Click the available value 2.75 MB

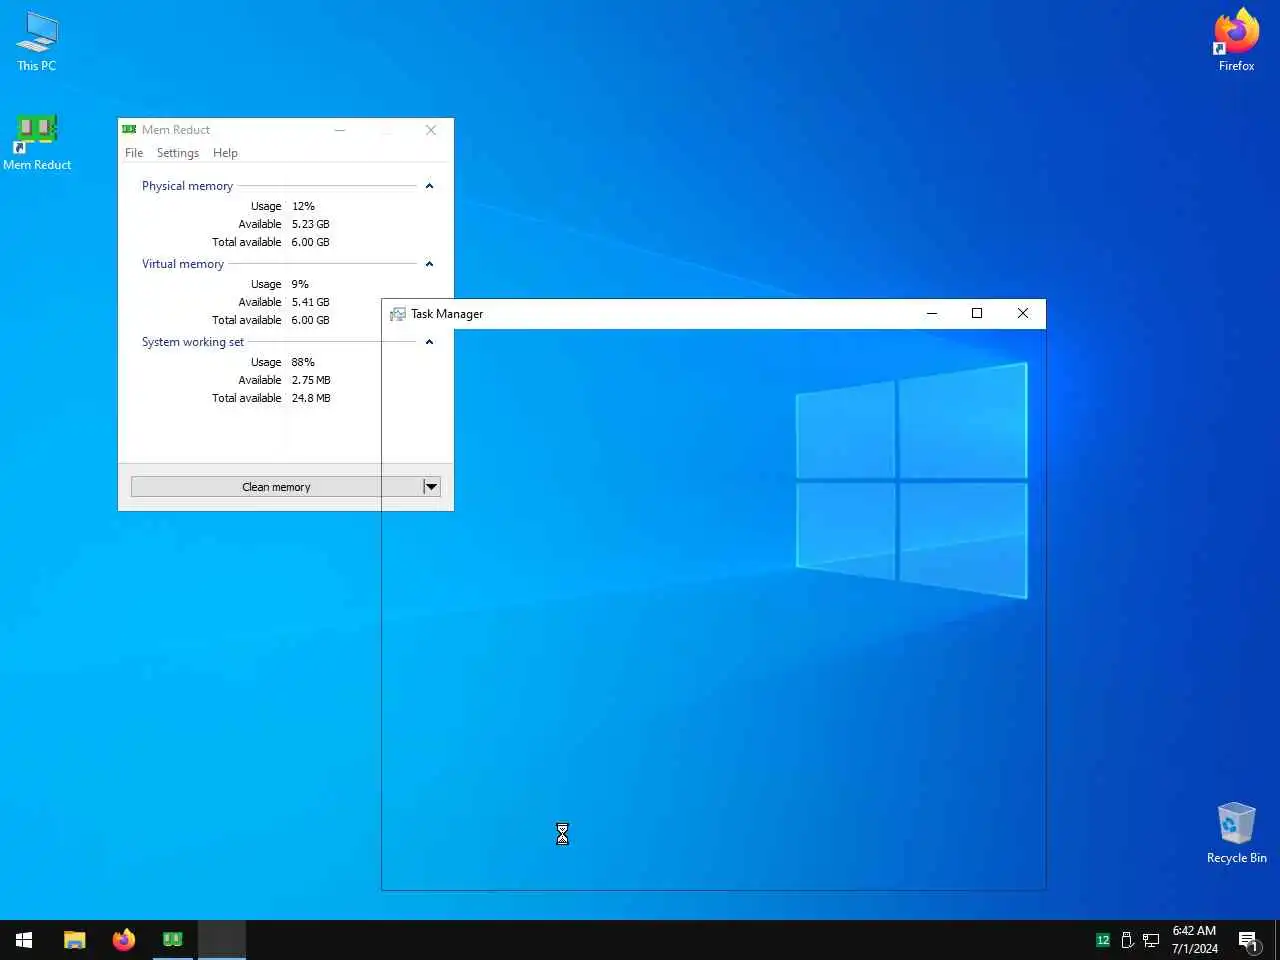(311, 380)
